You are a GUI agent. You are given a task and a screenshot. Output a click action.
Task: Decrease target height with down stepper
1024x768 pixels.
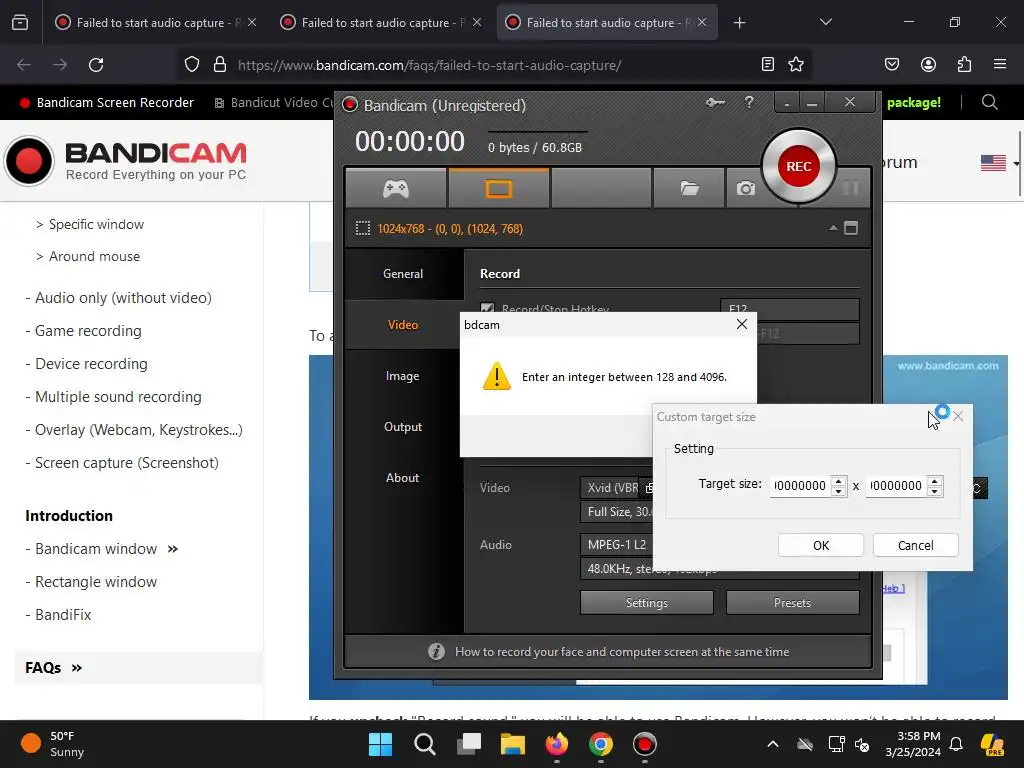click(935, 491)
